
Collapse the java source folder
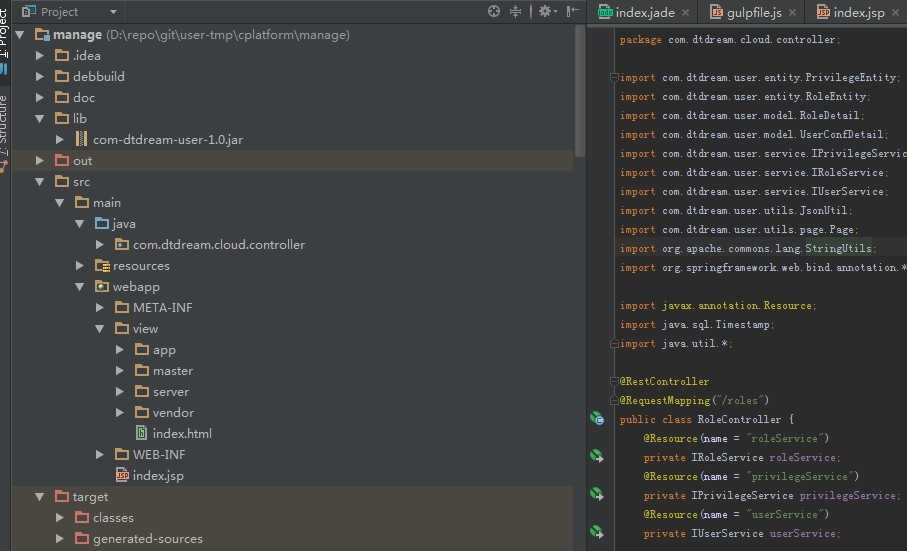point(80,224)
